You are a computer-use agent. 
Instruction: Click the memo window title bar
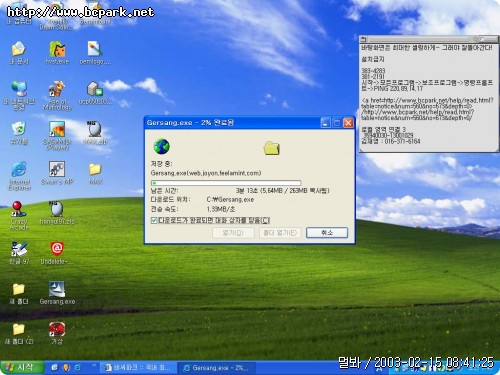click(x=429, y=39)
